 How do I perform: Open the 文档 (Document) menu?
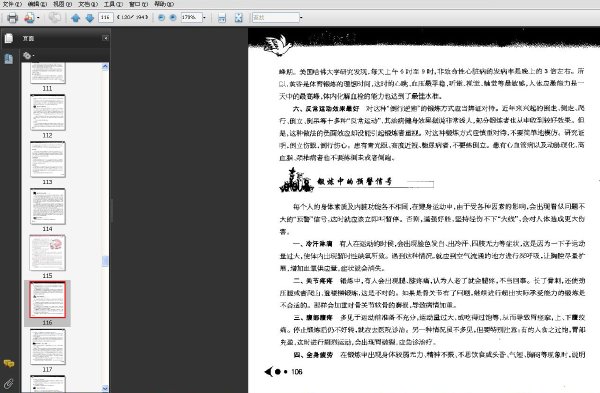tap(88, 4)
